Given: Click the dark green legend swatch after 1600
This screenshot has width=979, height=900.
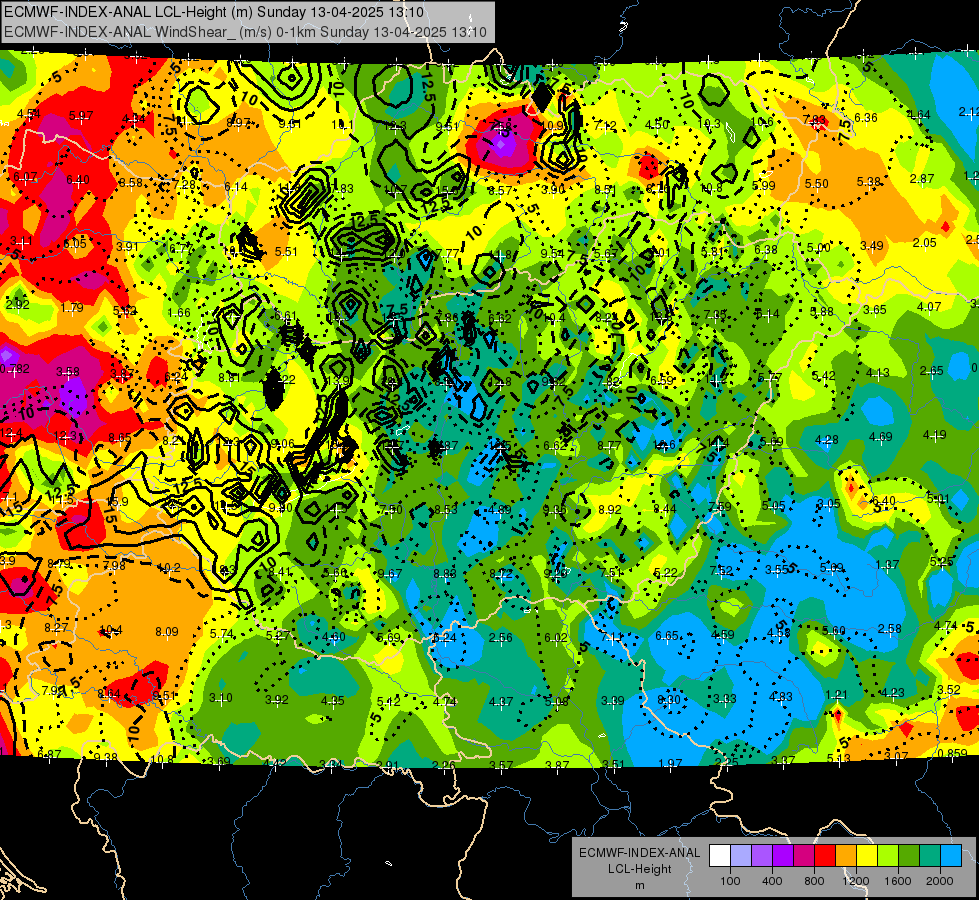Looking at the screenshot, I should [x=909, y=856].
